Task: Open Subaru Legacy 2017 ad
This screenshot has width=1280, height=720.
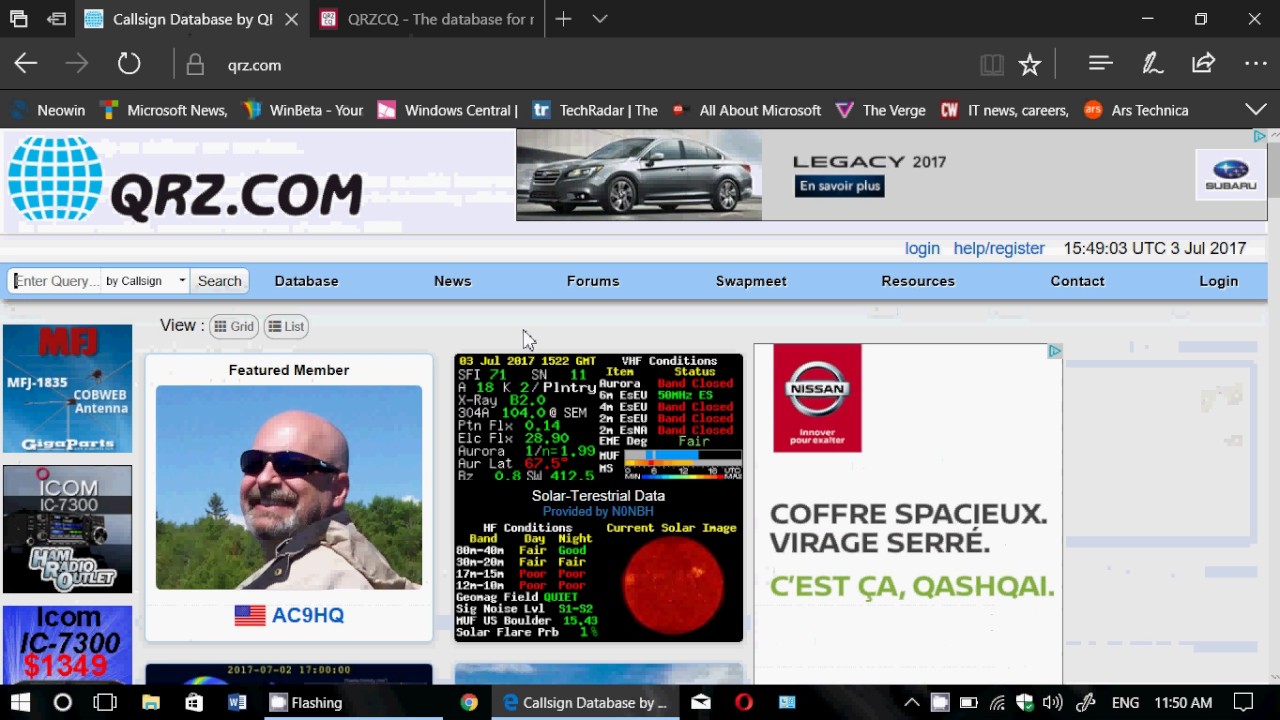Action: [x=891, y=175]
